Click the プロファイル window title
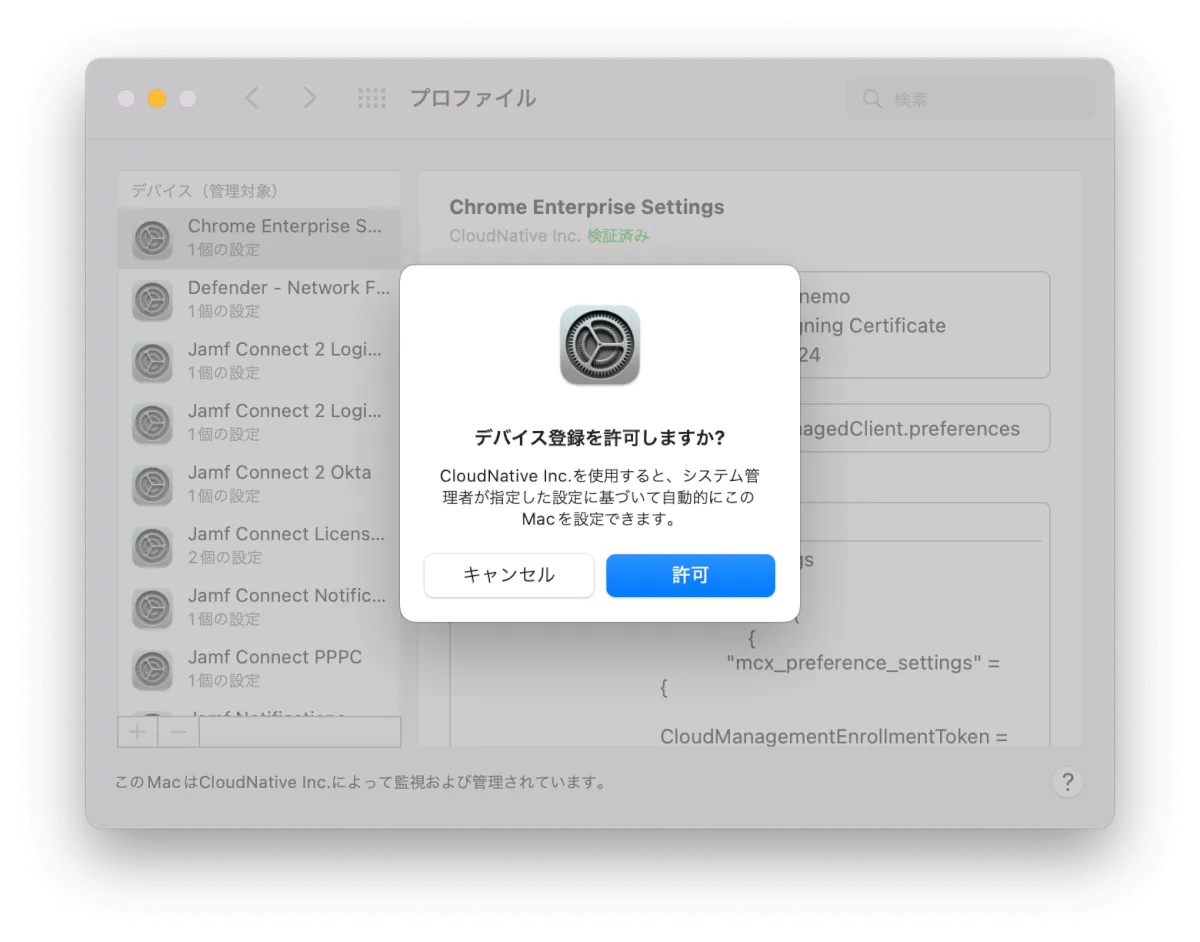 pos(473,98)
